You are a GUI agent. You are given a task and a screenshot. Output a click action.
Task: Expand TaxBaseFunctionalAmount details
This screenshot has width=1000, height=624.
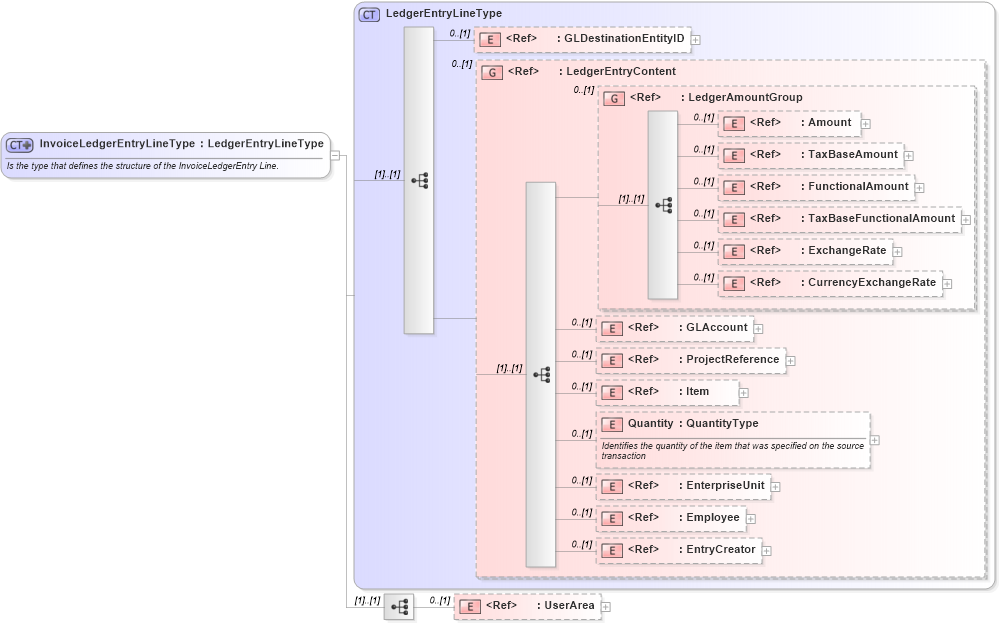tap(965, 219)
